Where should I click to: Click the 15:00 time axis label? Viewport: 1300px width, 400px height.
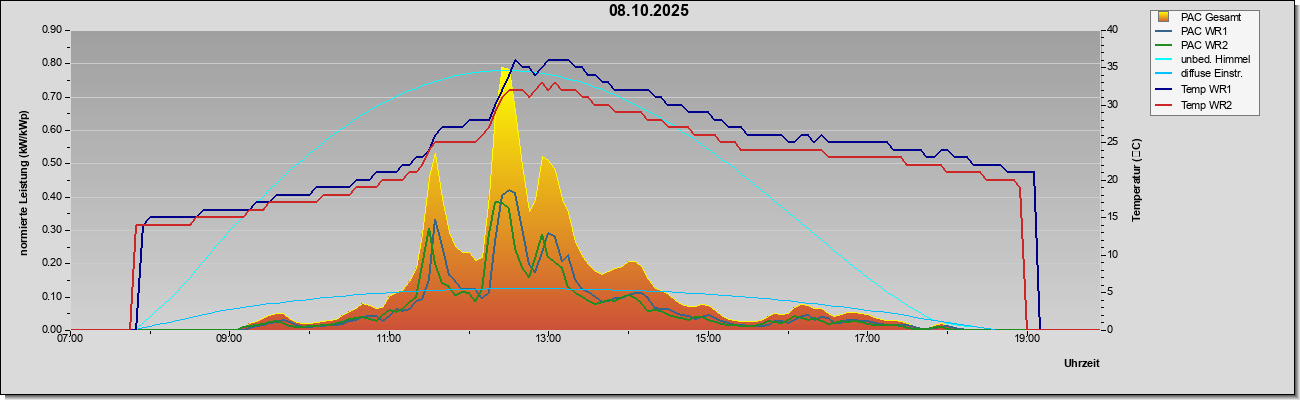[x=708, y=339]
